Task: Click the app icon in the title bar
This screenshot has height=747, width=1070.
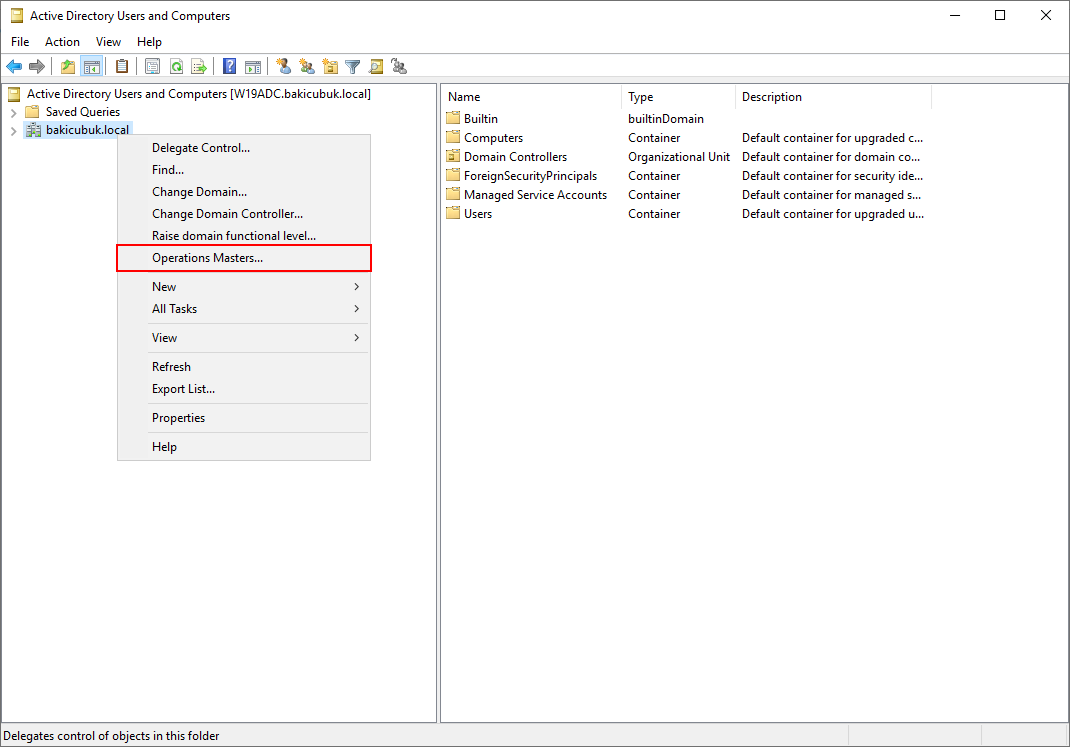Action: click(x=16, y=15)
